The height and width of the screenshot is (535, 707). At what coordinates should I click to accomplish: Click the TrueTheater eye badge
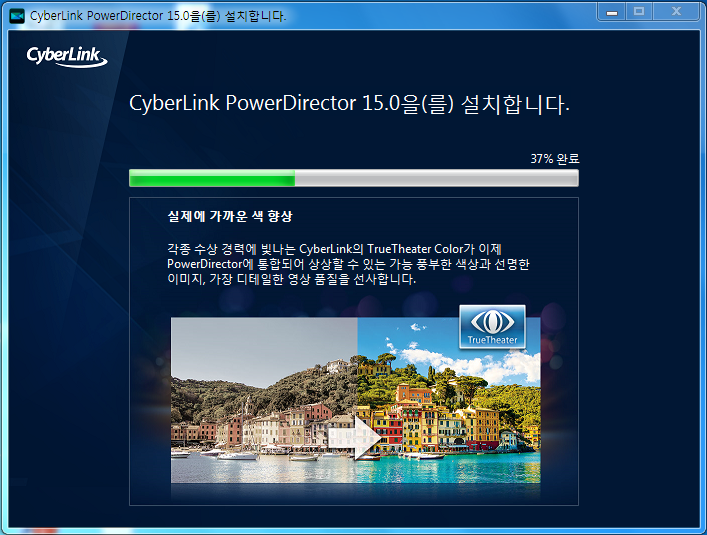click(492, 327)
